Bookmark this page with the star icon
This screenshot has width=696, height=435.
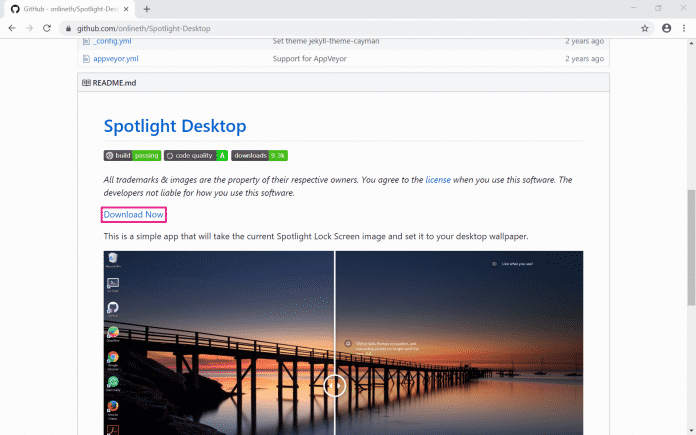point(645,28)
